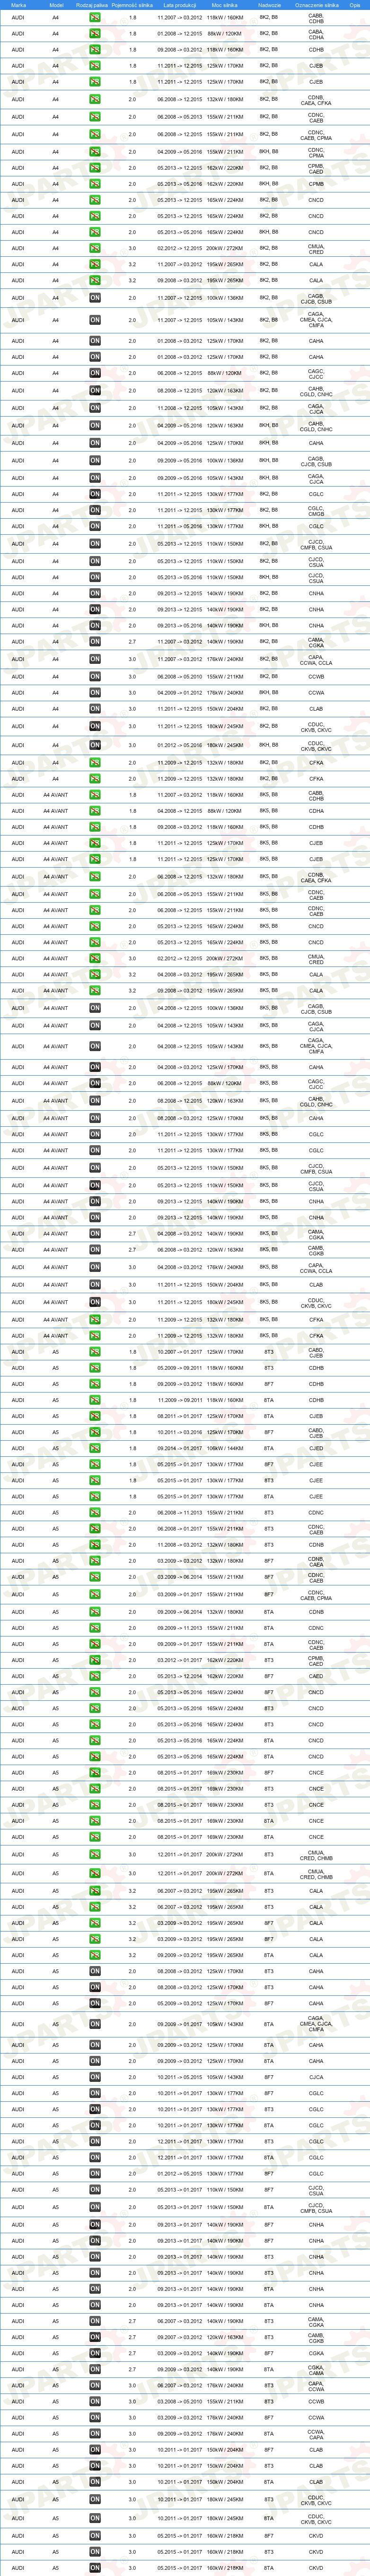Click ON icon in A4 AVANT CAMB, CGKB row
Image resolution: width=370 pixels, height=2576 pixels.
point(95,1250)
